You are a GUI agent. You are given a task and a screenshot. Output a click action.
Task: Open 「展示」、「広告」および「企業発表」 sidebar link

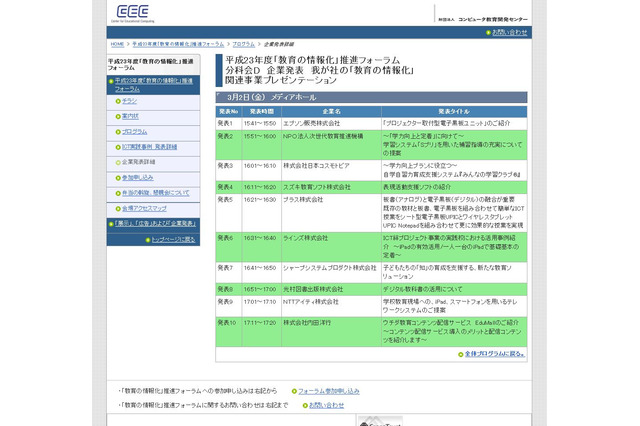pyautogui.click(x=155, y=224)
